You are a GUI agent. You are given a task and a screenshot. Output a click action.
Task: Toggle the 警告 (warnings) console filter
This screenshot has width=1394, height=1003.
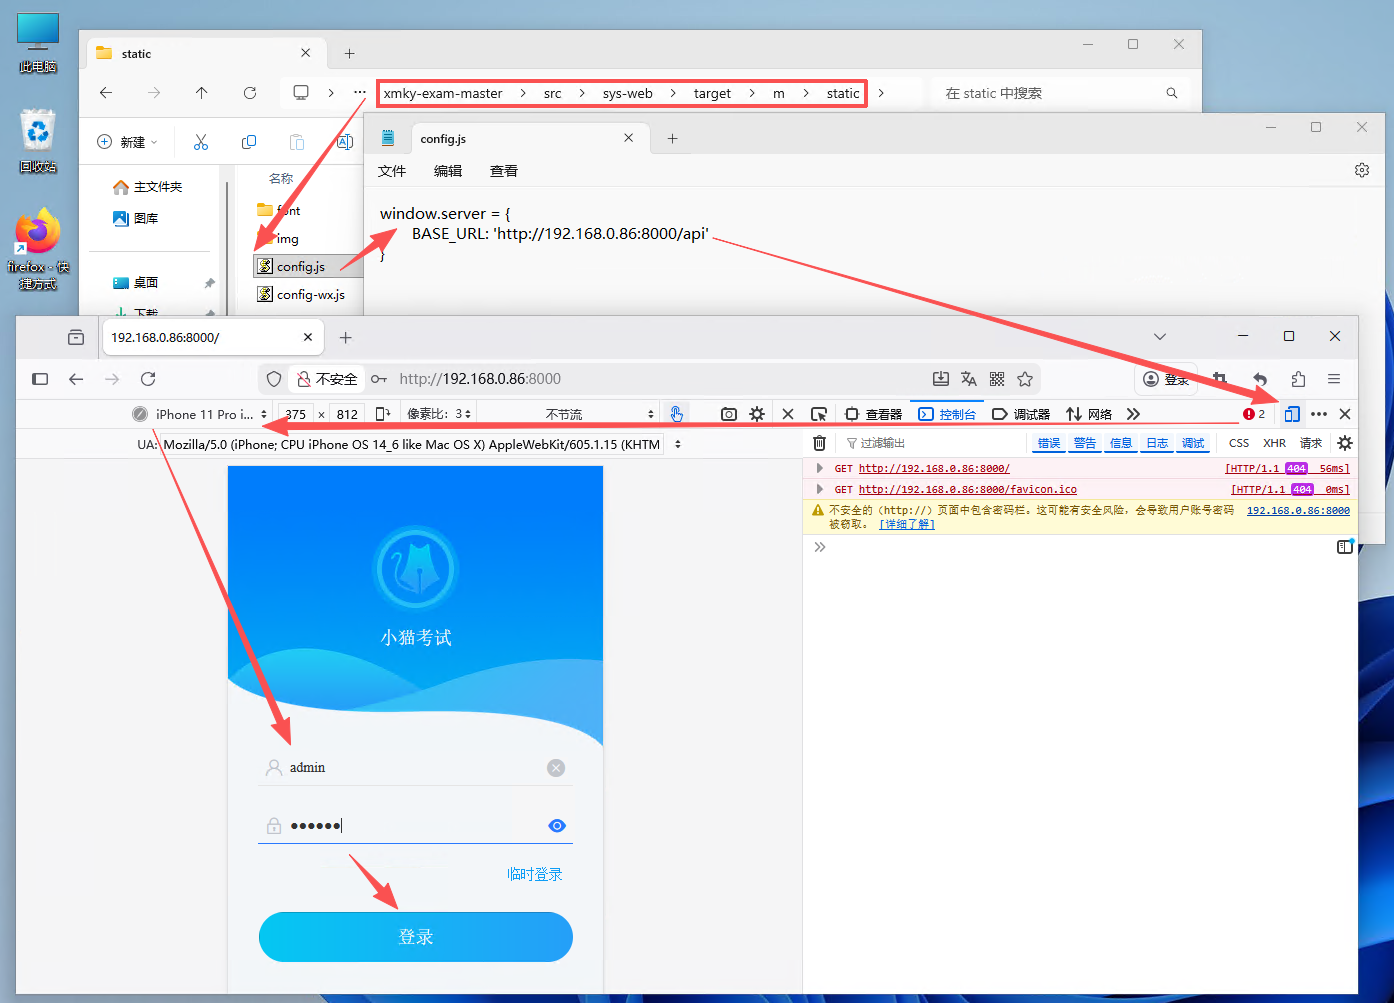pyautogui.click(x=1084, y=443)
